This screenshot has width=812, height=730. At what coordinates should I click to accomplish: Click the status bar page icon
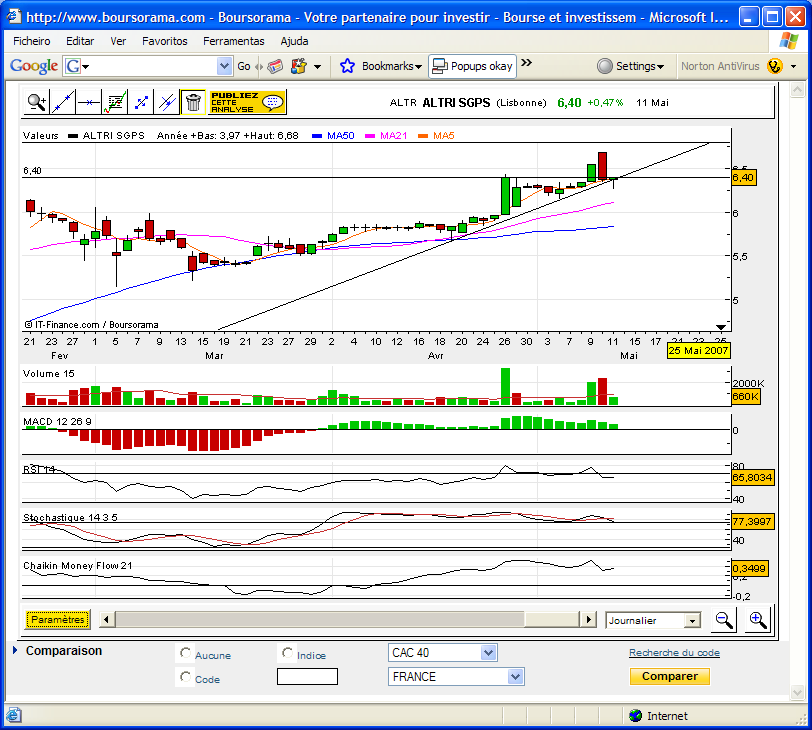tap(13, 716)
